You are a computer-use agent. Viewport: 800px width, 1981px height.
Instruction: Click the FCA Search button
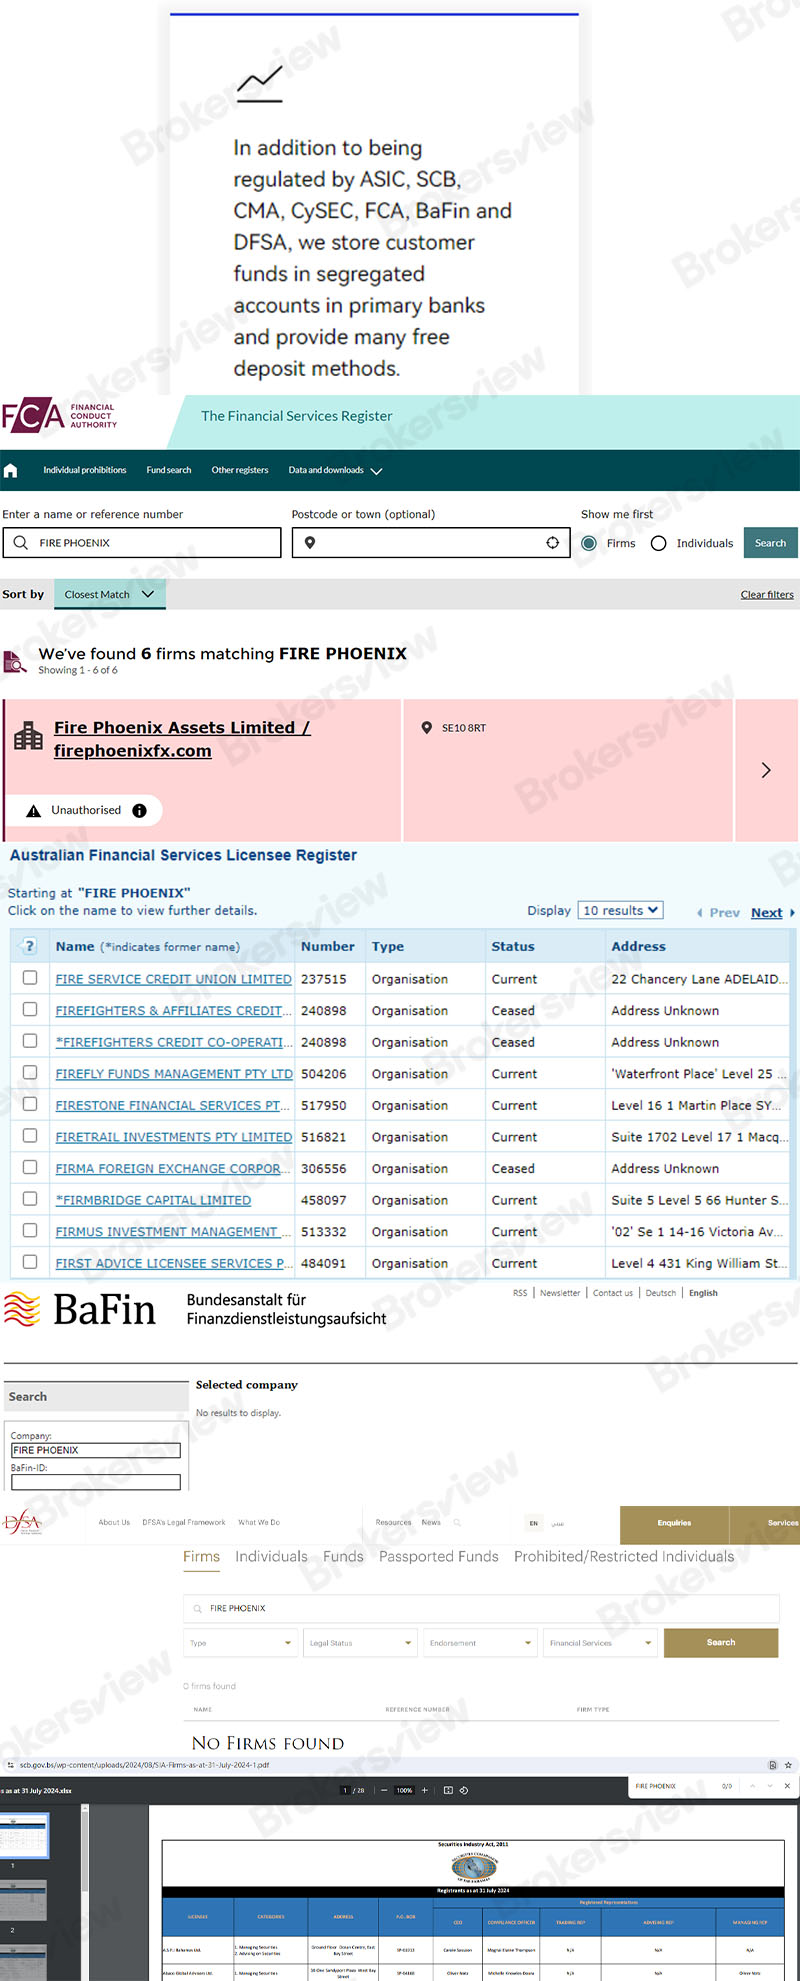(x=770, y=543)
